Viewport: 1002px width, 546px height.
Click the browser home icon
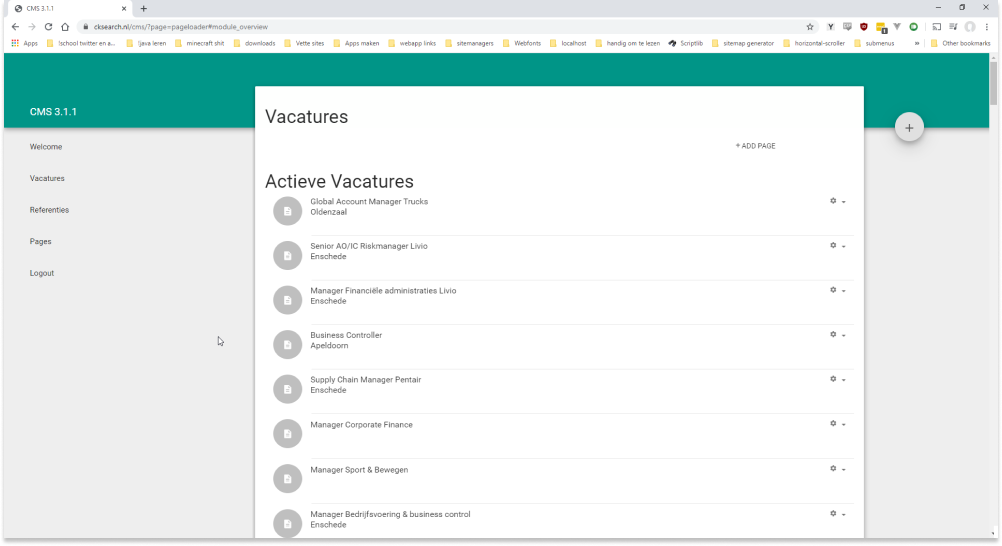point(65,27)
